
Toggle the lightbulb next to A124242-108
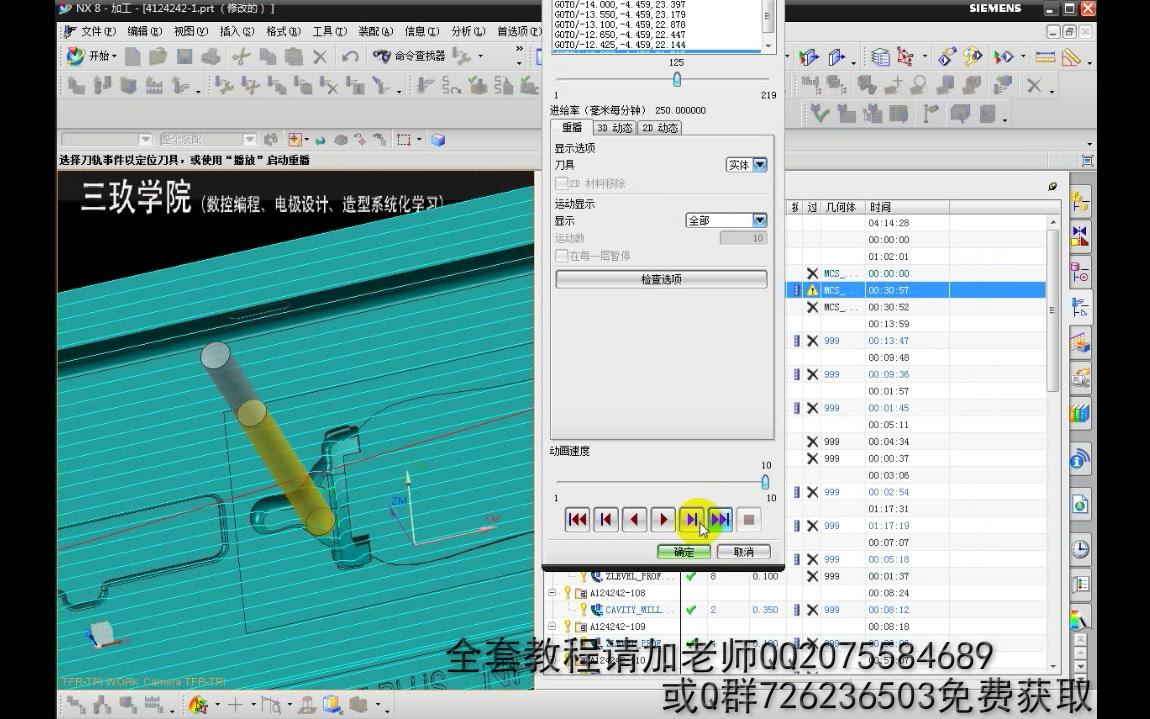[x=568, y=592]
